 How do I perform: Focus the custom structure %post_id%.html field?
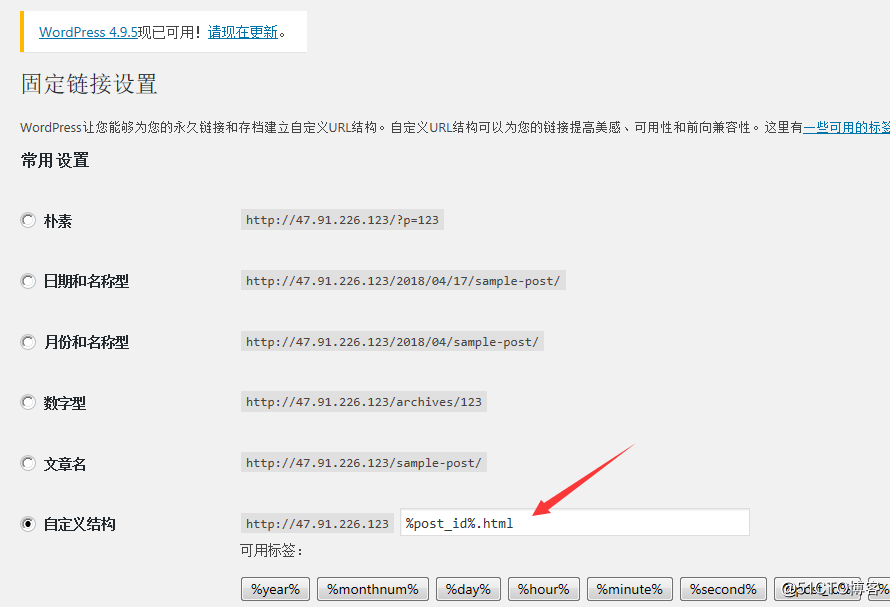click(x=574, y=522)
